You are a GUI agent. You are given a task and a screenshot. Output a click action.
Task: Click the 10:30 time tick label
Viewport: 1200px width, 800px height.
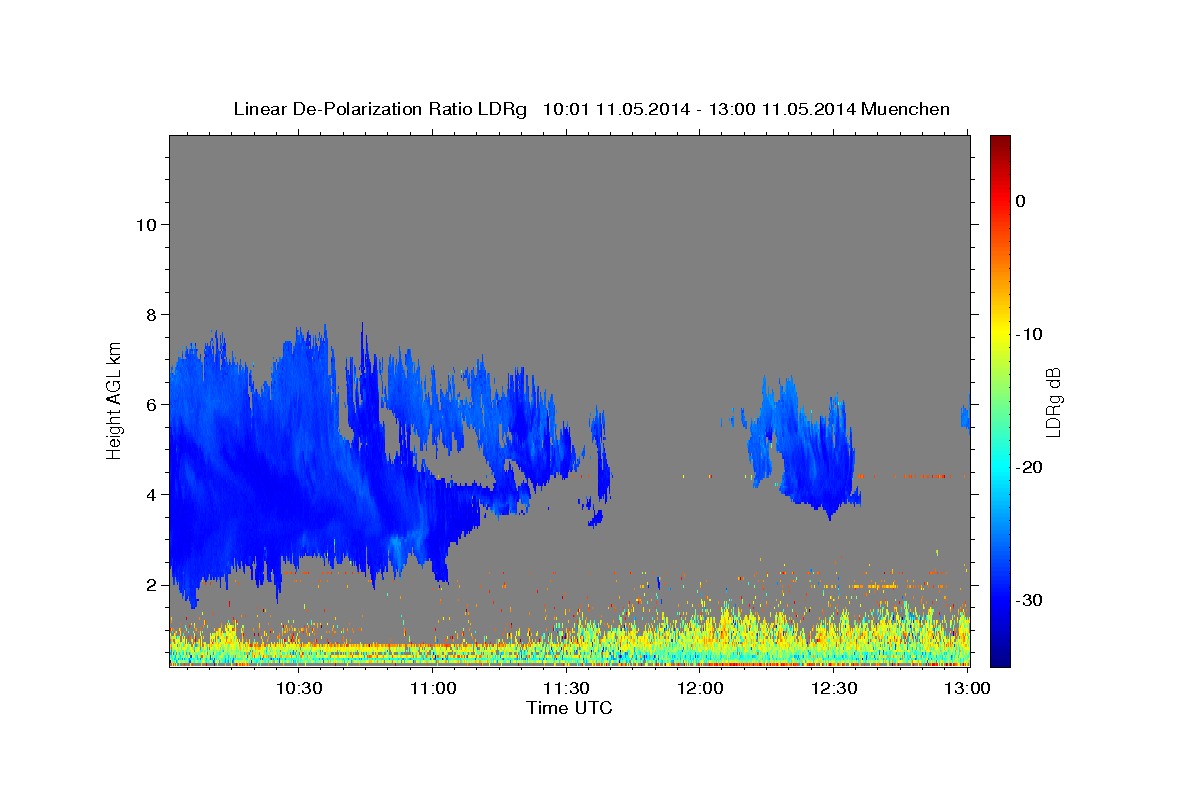[x=299, y=688]
